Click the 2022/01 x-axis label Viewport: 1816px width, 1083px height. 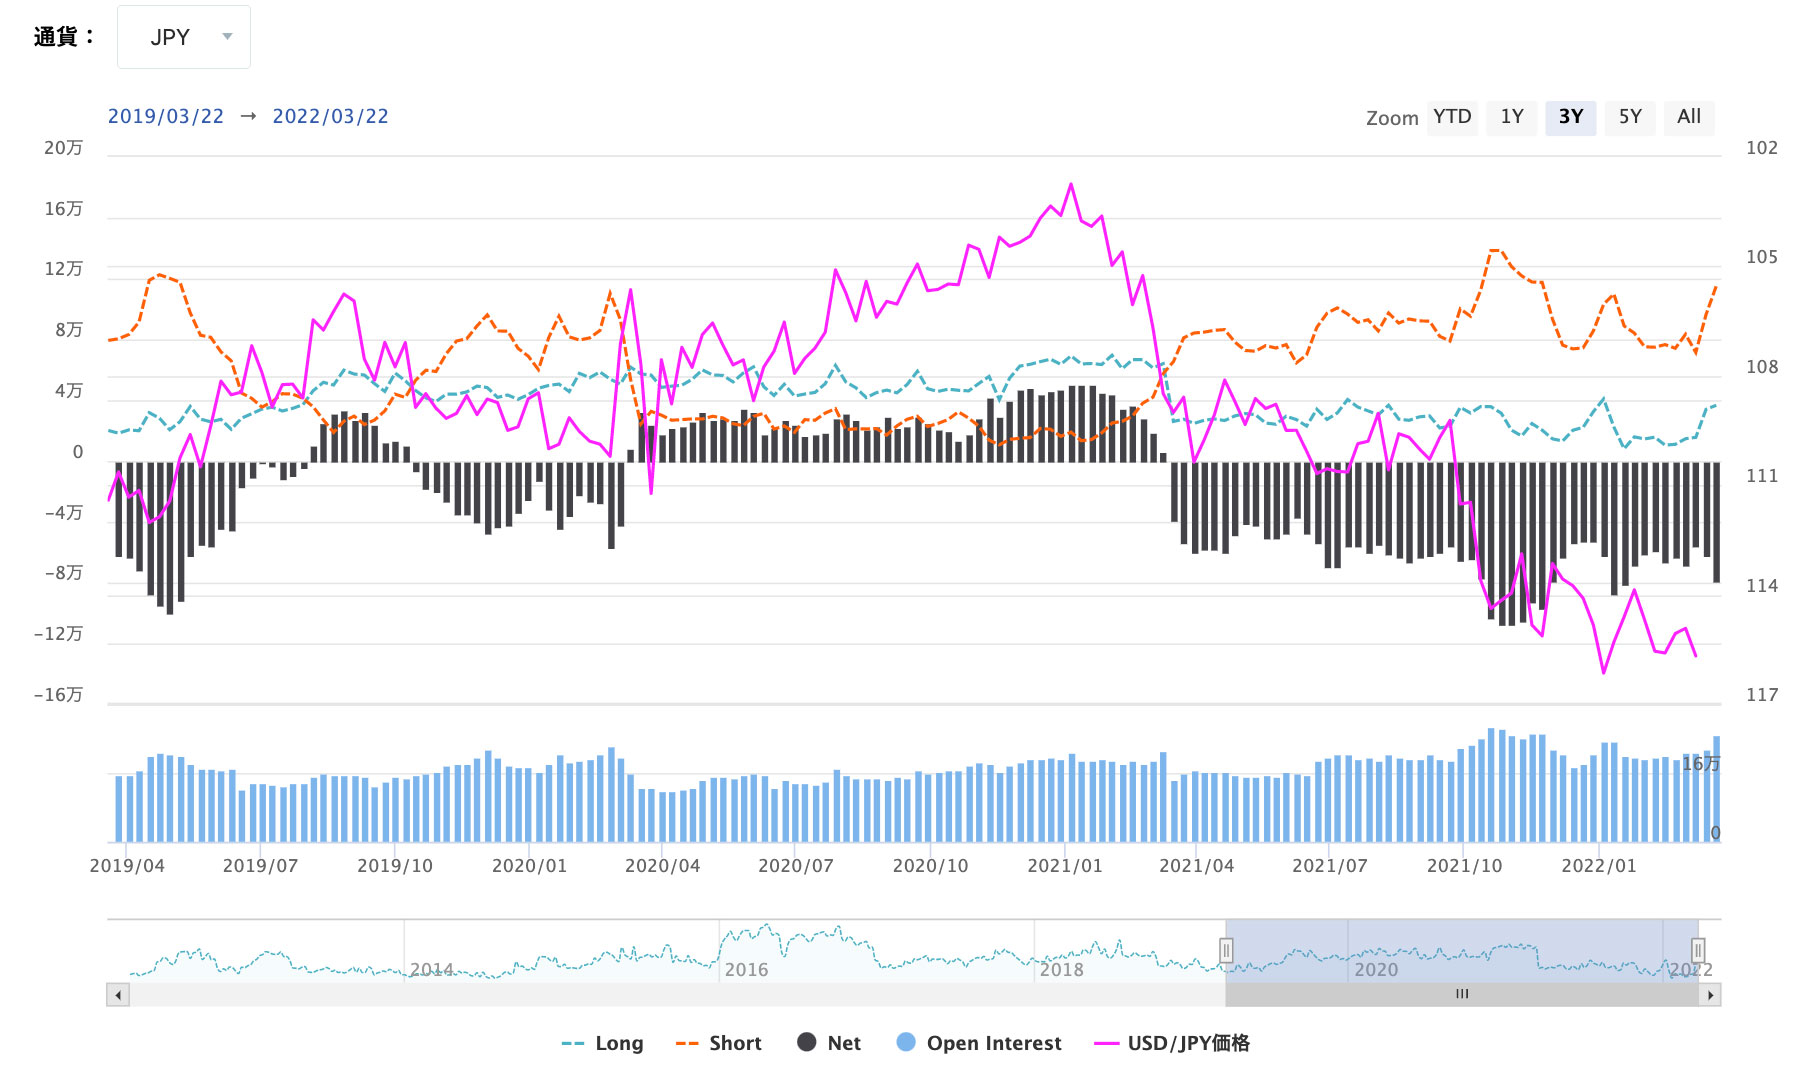[x=1599, y=865]
